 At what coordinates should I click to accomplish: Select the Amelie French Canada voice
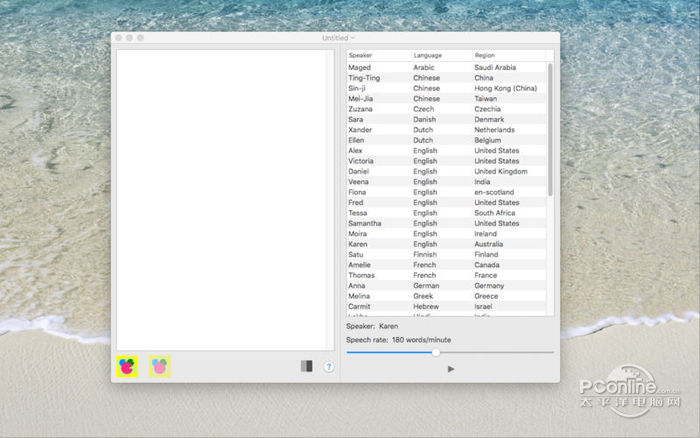pos(446,265)
